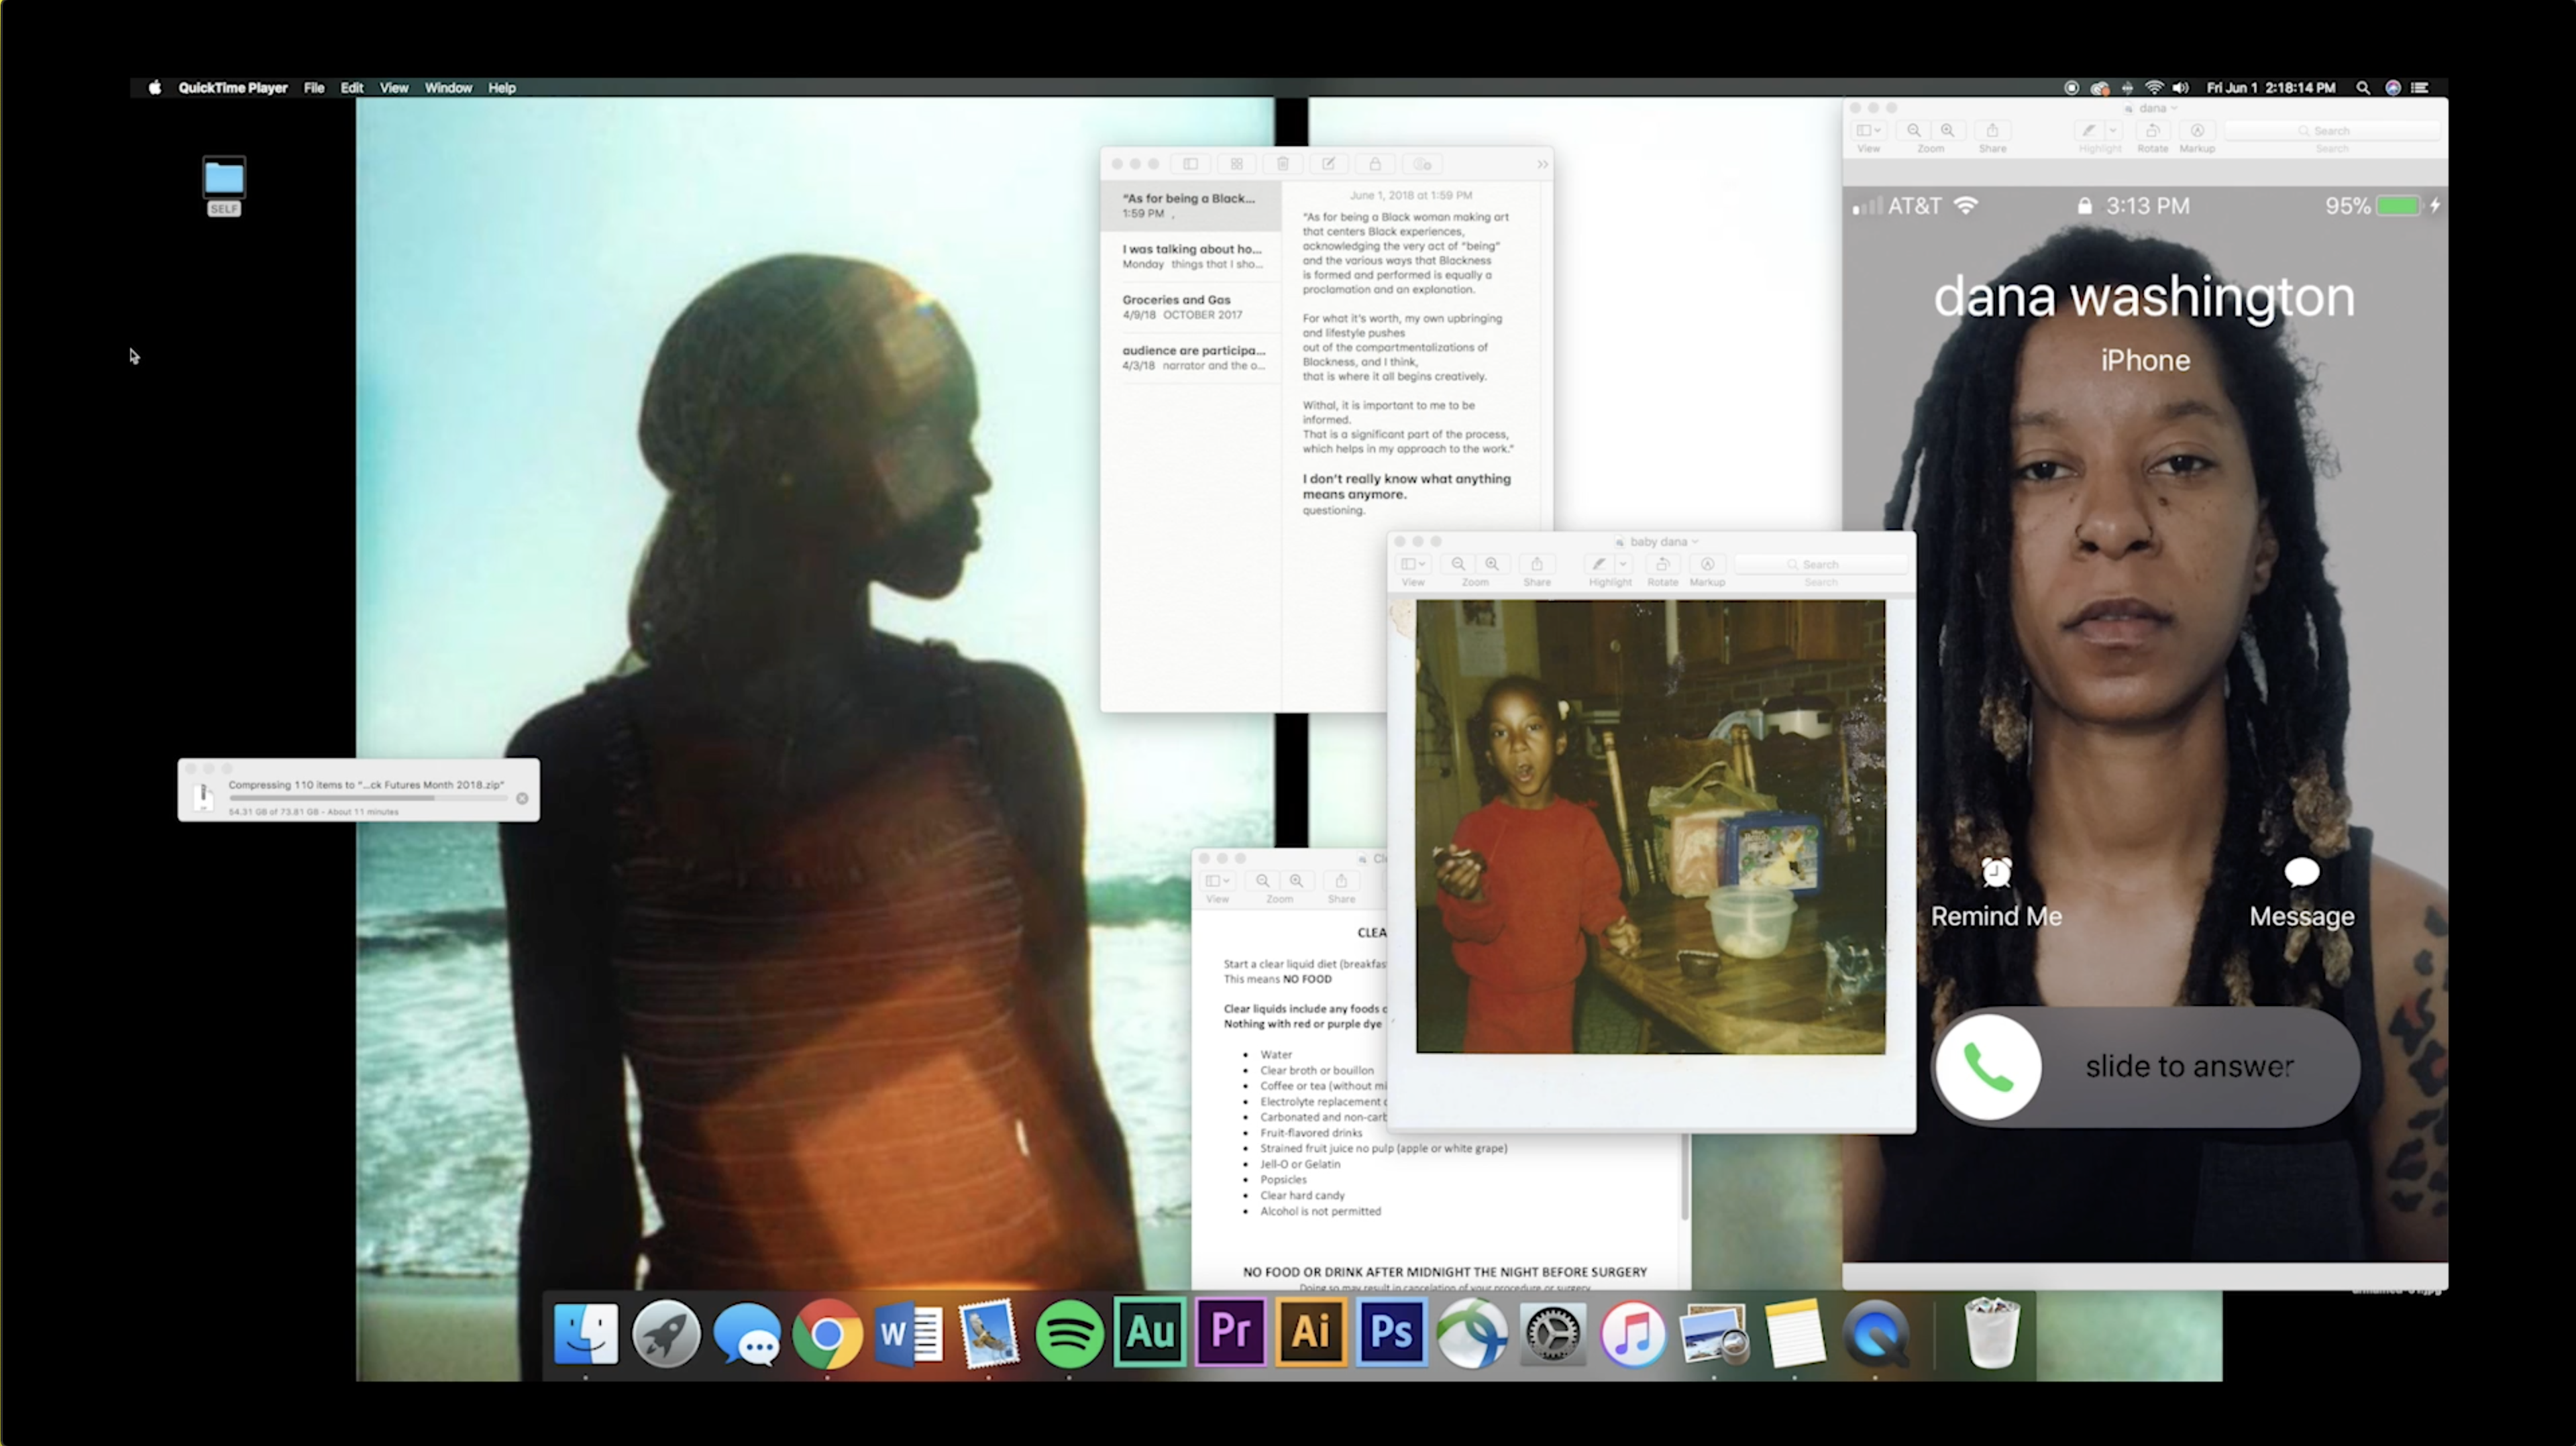This screenshot has width=2576, height=1446.
Task: Open the Apple menu
Action: click(155, 88)
